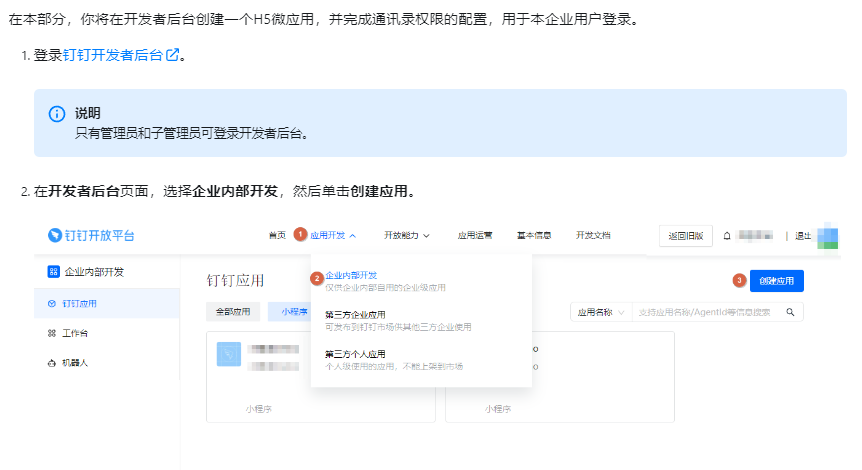
Task: Click the 小程序 label in second app card
Action: coord(498,409)
